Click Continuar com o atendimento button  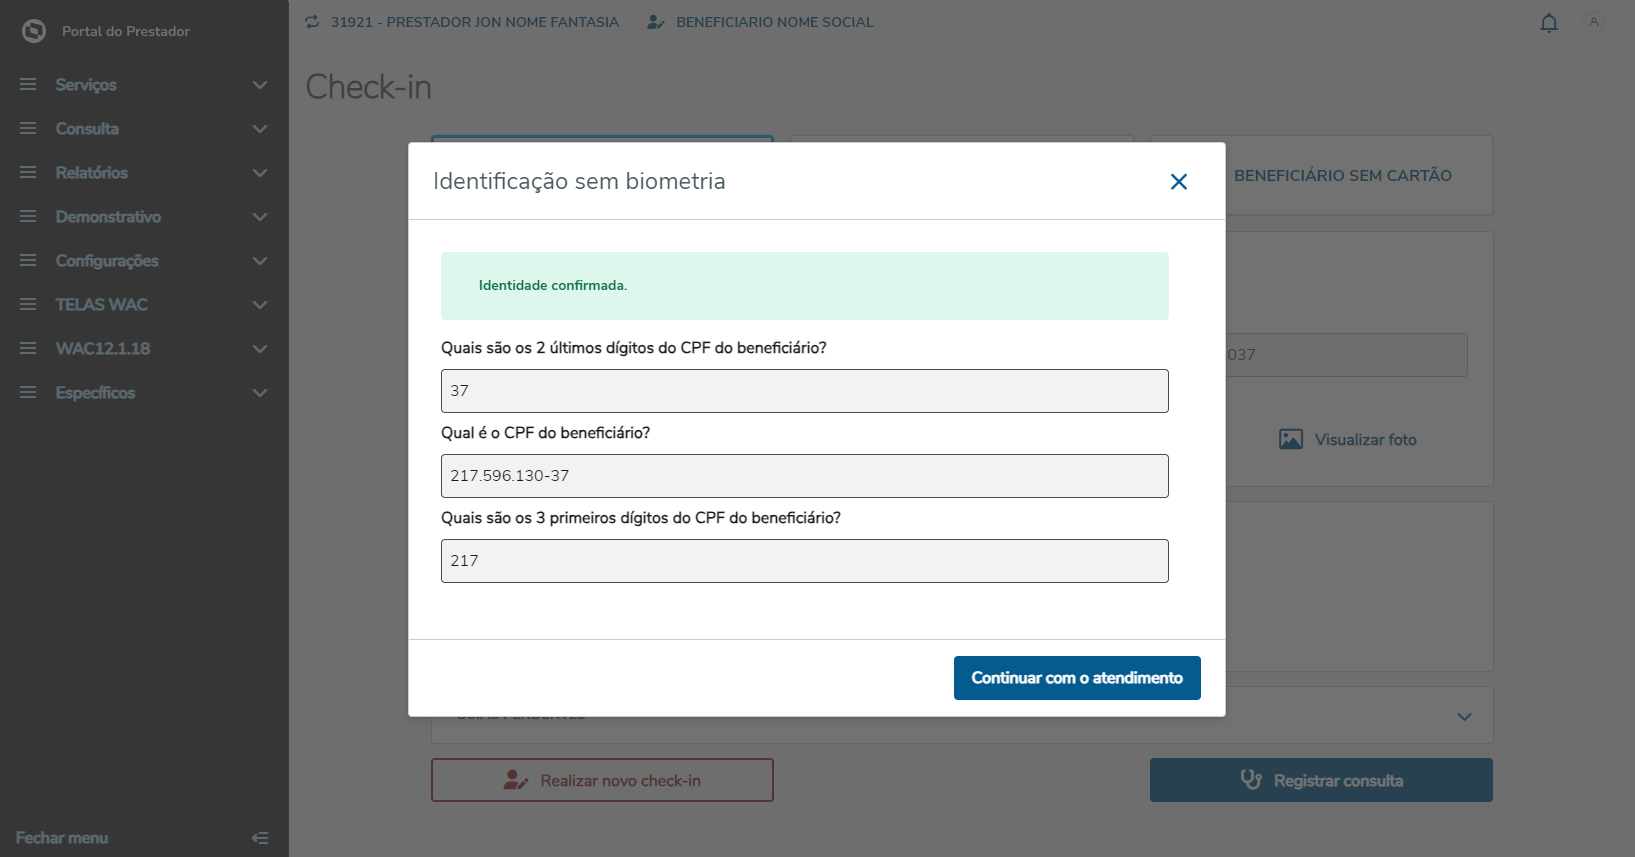click(x=1077, y=678)
